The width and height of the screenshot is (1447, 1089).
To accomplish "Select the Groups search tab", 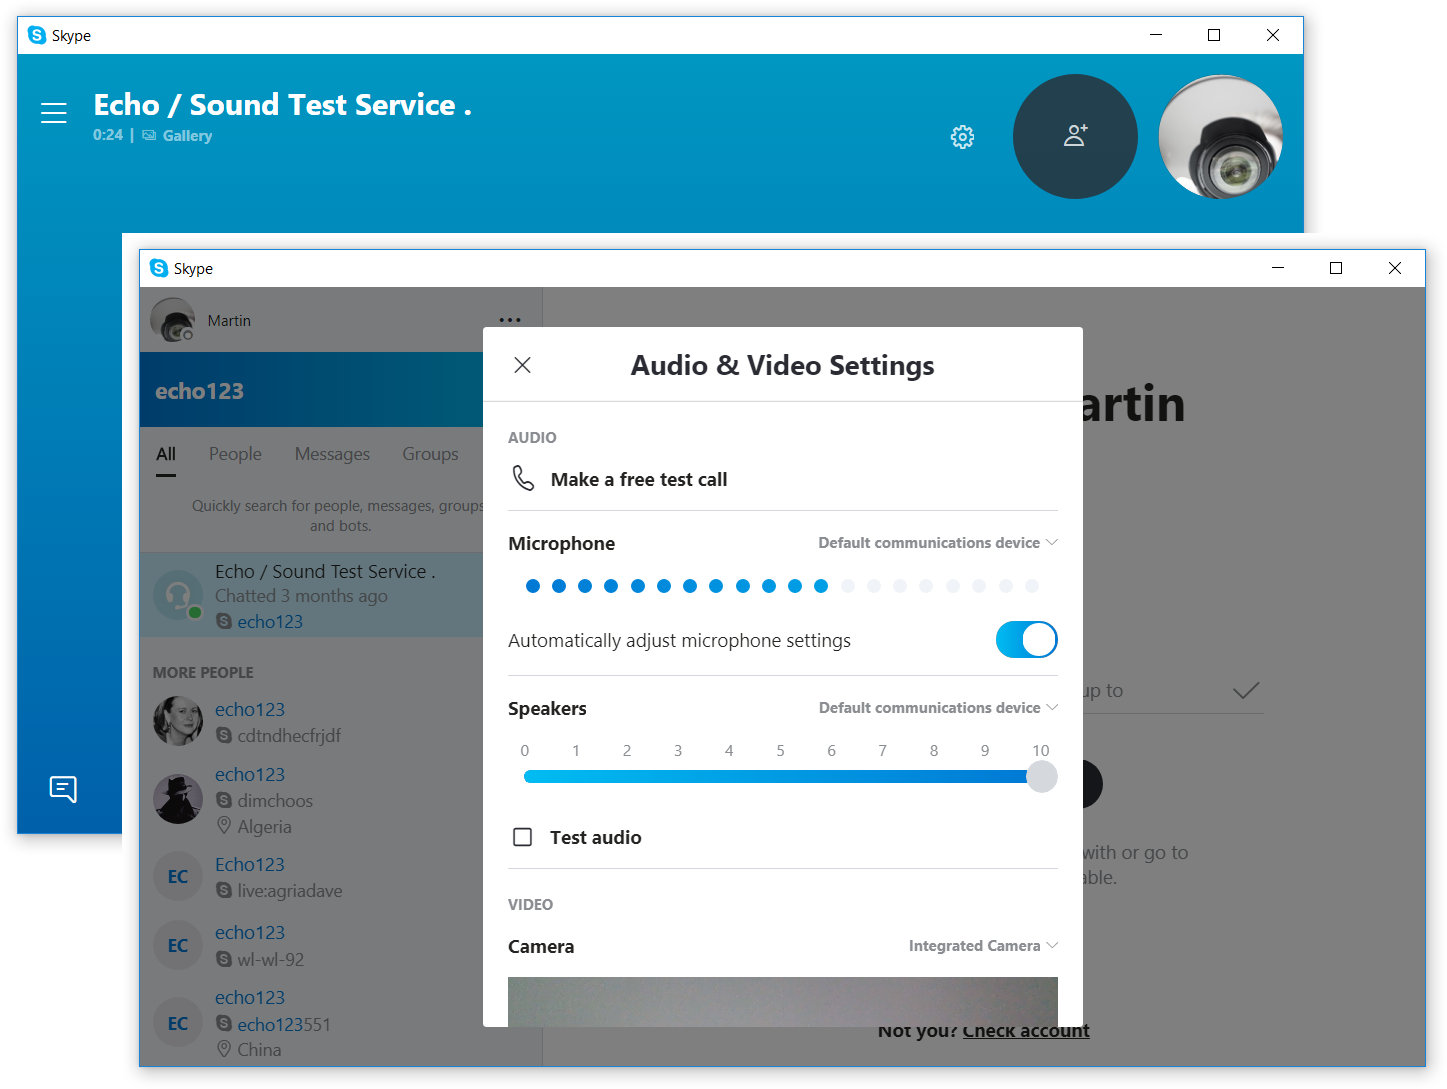I will click(430, 454).
